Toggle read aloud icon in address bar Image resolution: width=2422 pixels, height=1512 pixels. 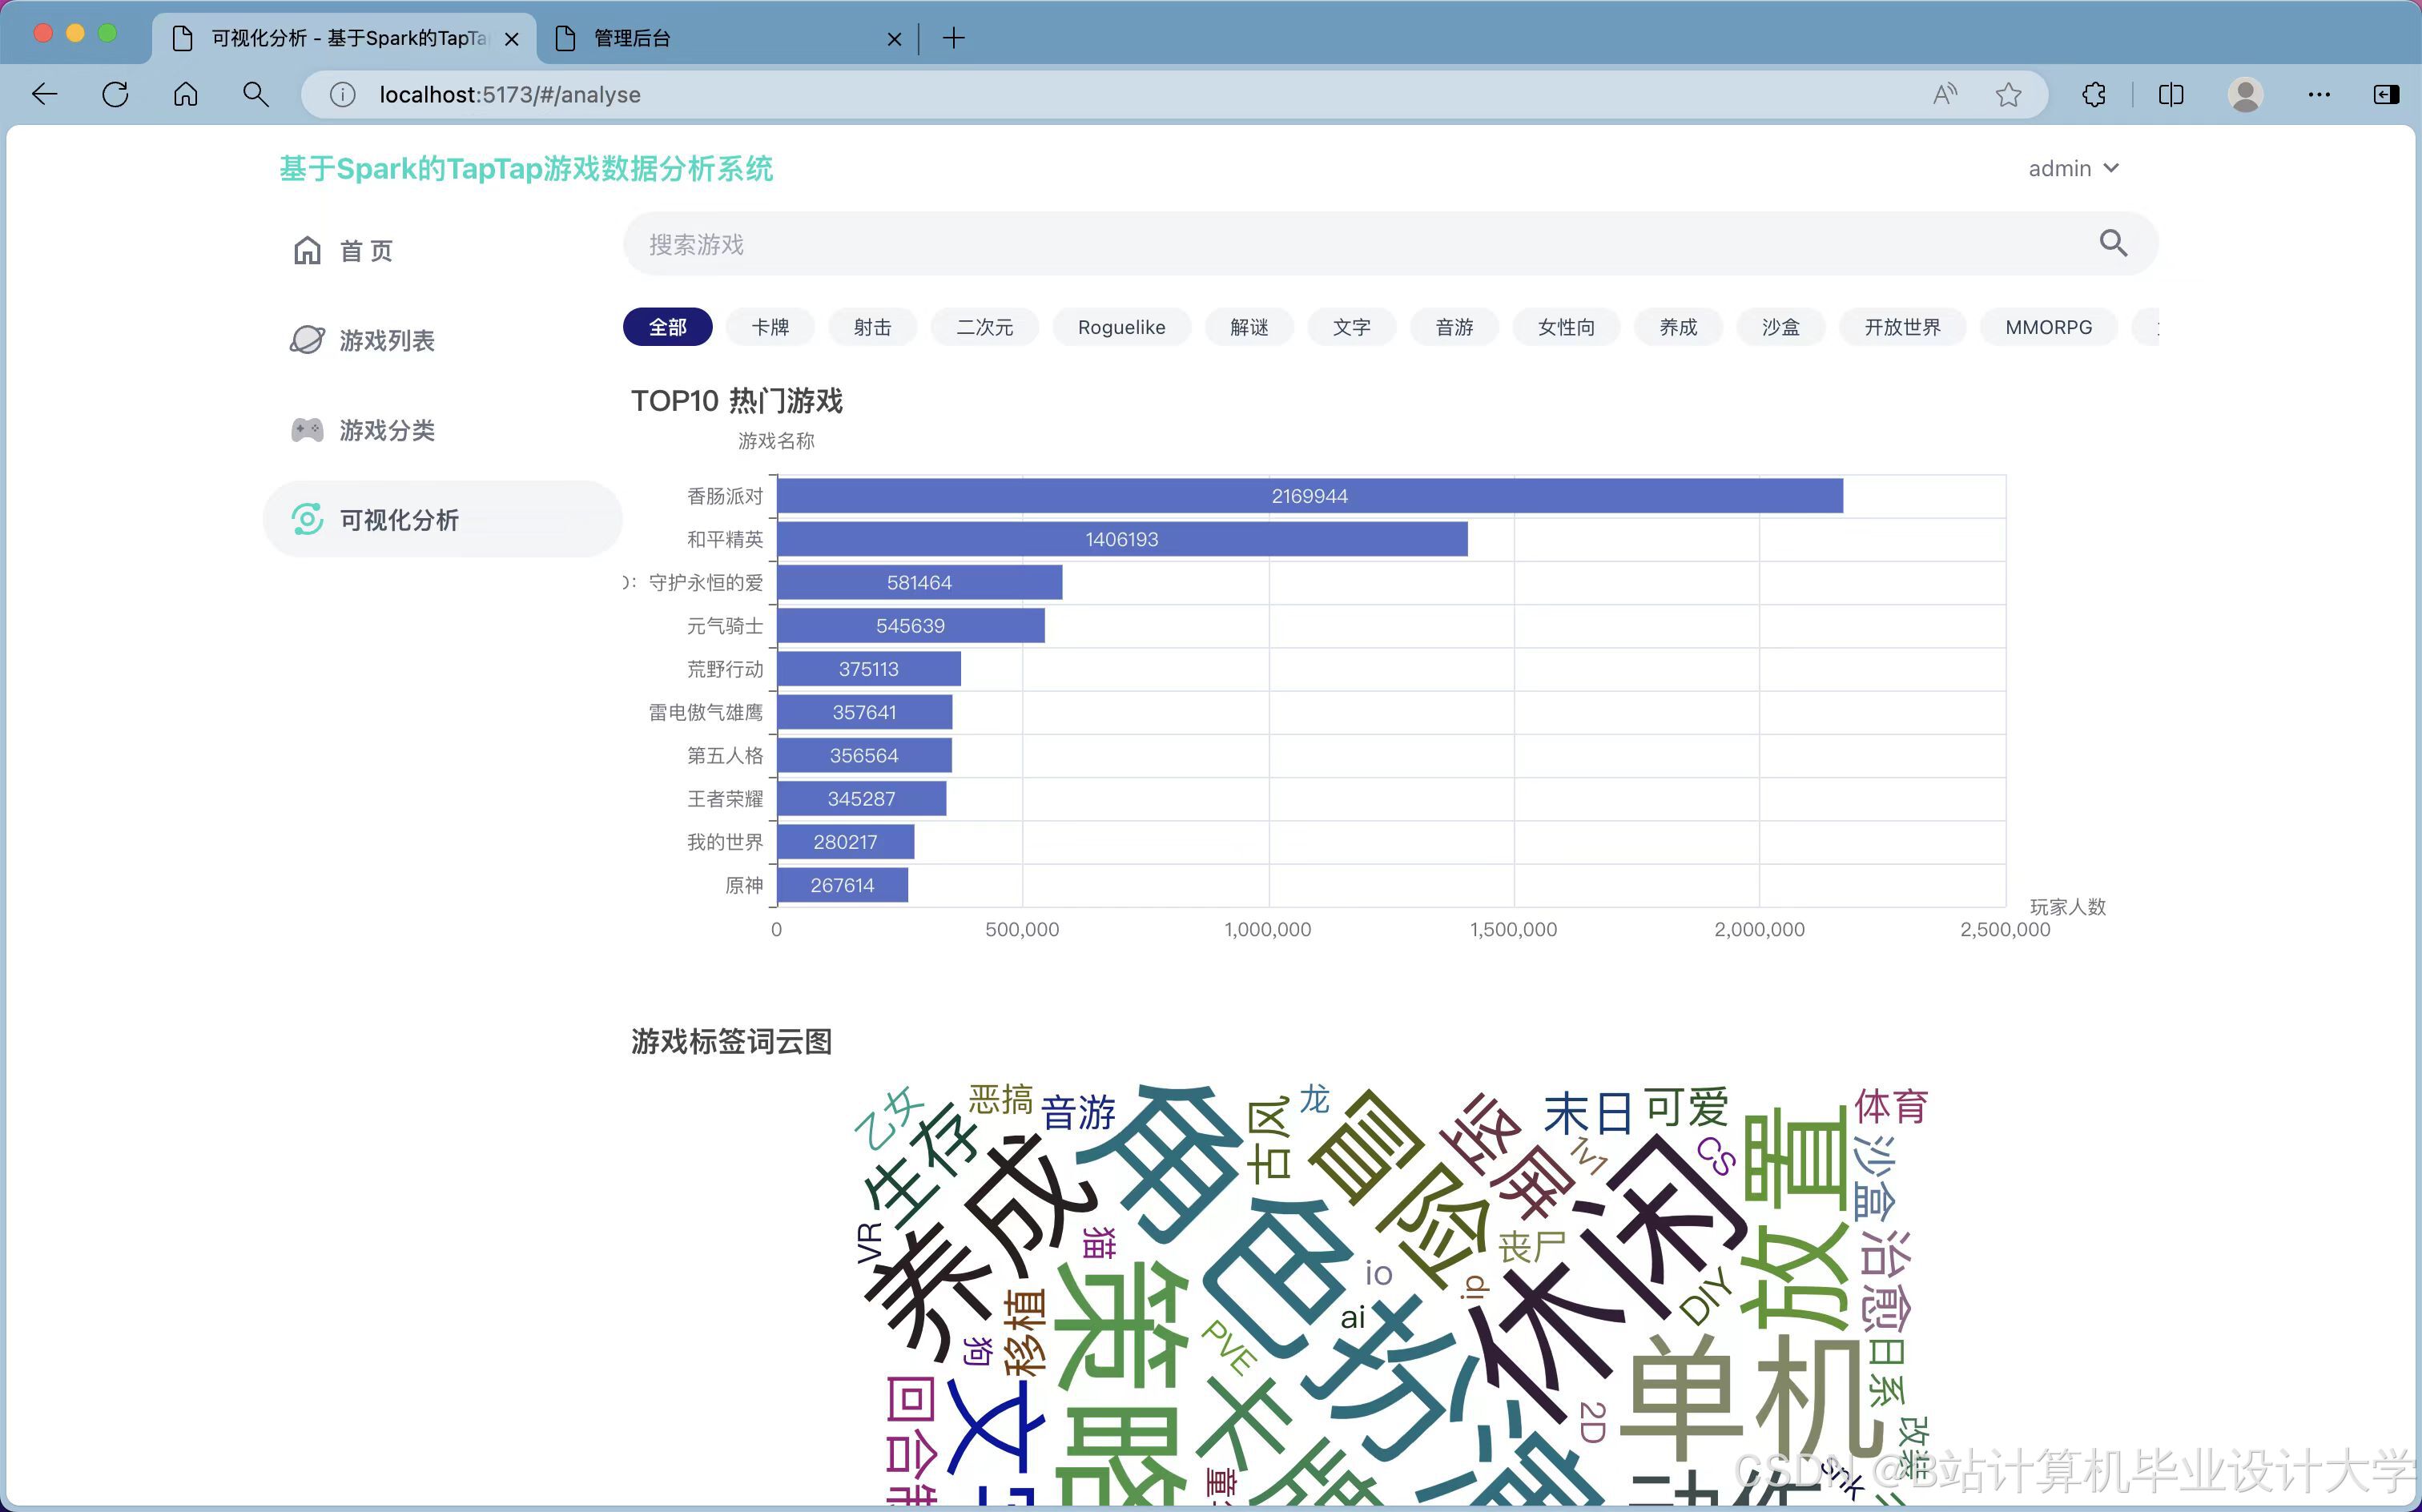point(1944,95)
